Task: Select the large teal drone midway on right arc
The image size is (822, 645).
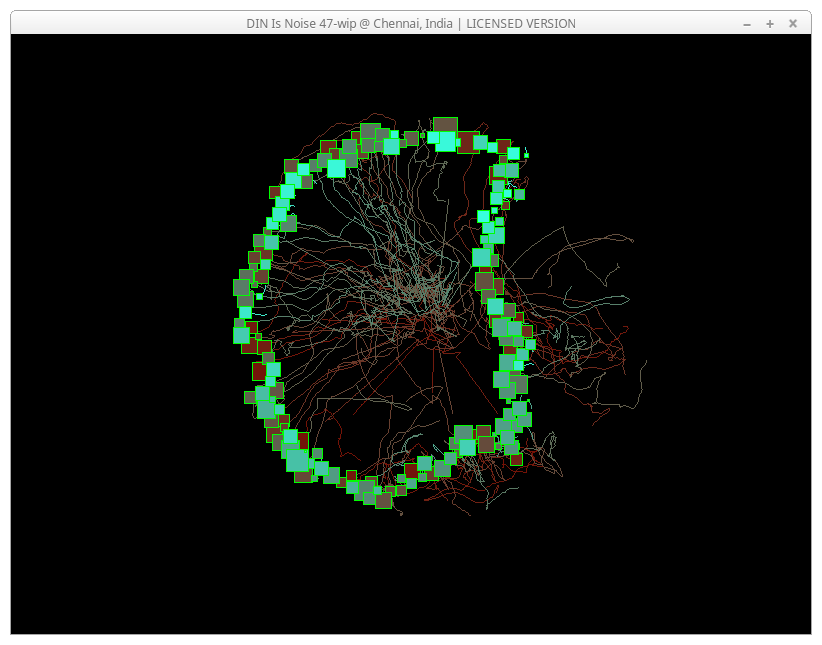Action: [482, 258]
